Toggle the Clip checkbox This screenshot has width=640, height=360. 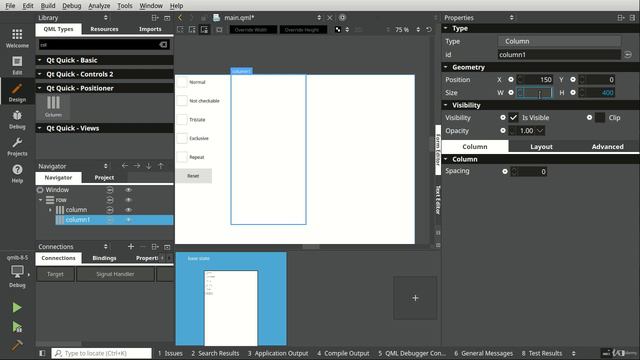pos(600,118)
